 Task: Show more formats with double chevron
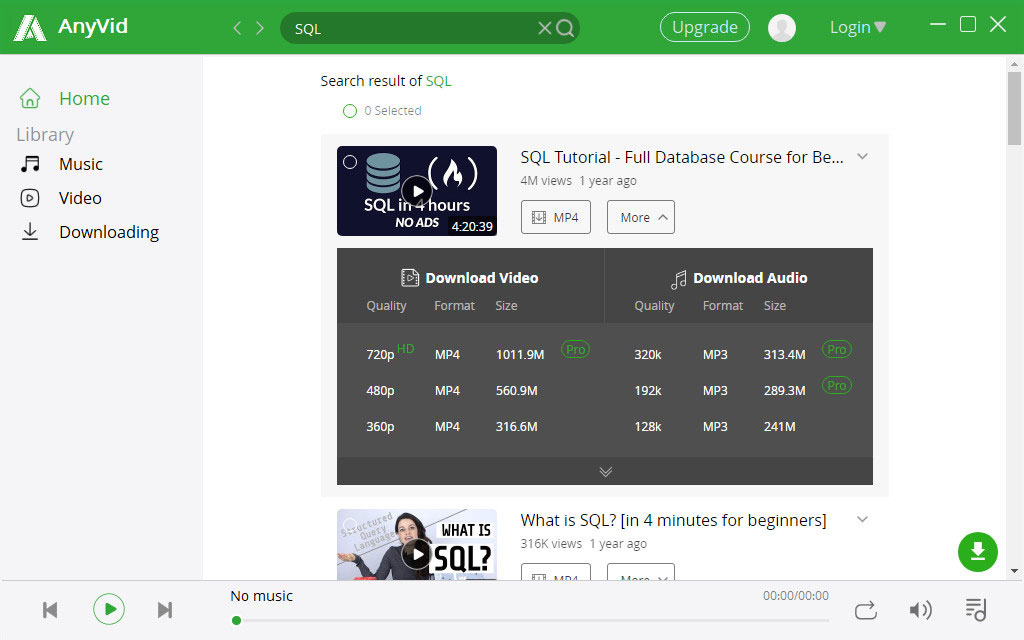point(605,472)
